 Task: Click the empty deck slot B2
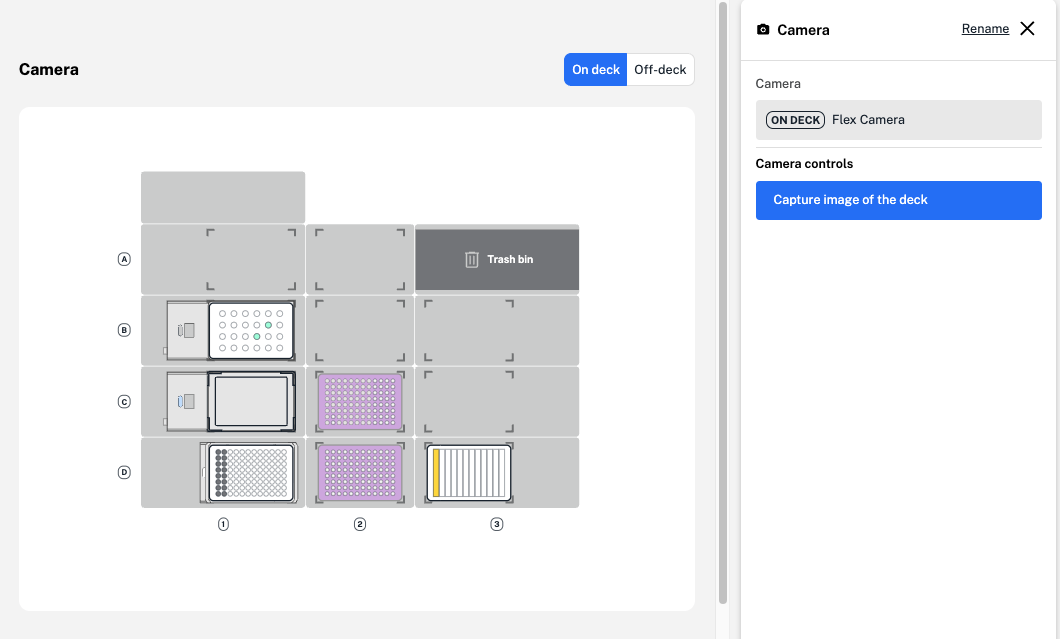[360, 330]
